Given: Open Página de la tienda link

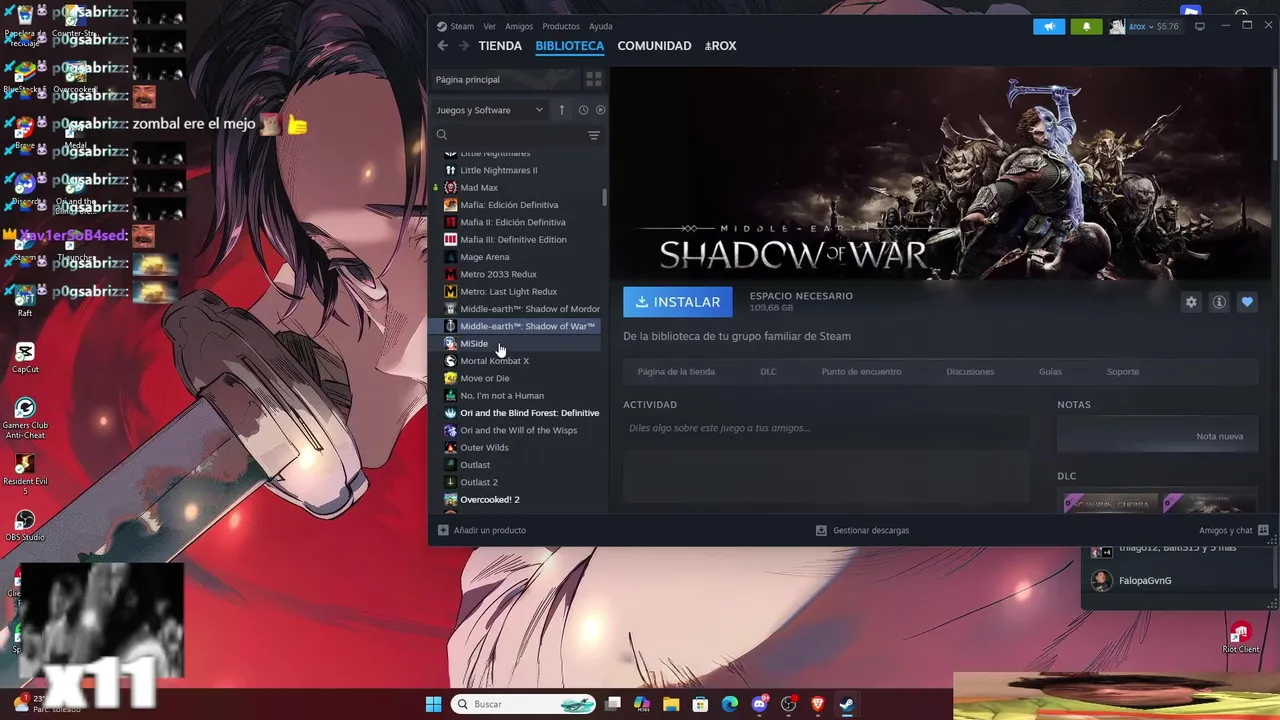Looking at the screenshot, I should [676, 372].
